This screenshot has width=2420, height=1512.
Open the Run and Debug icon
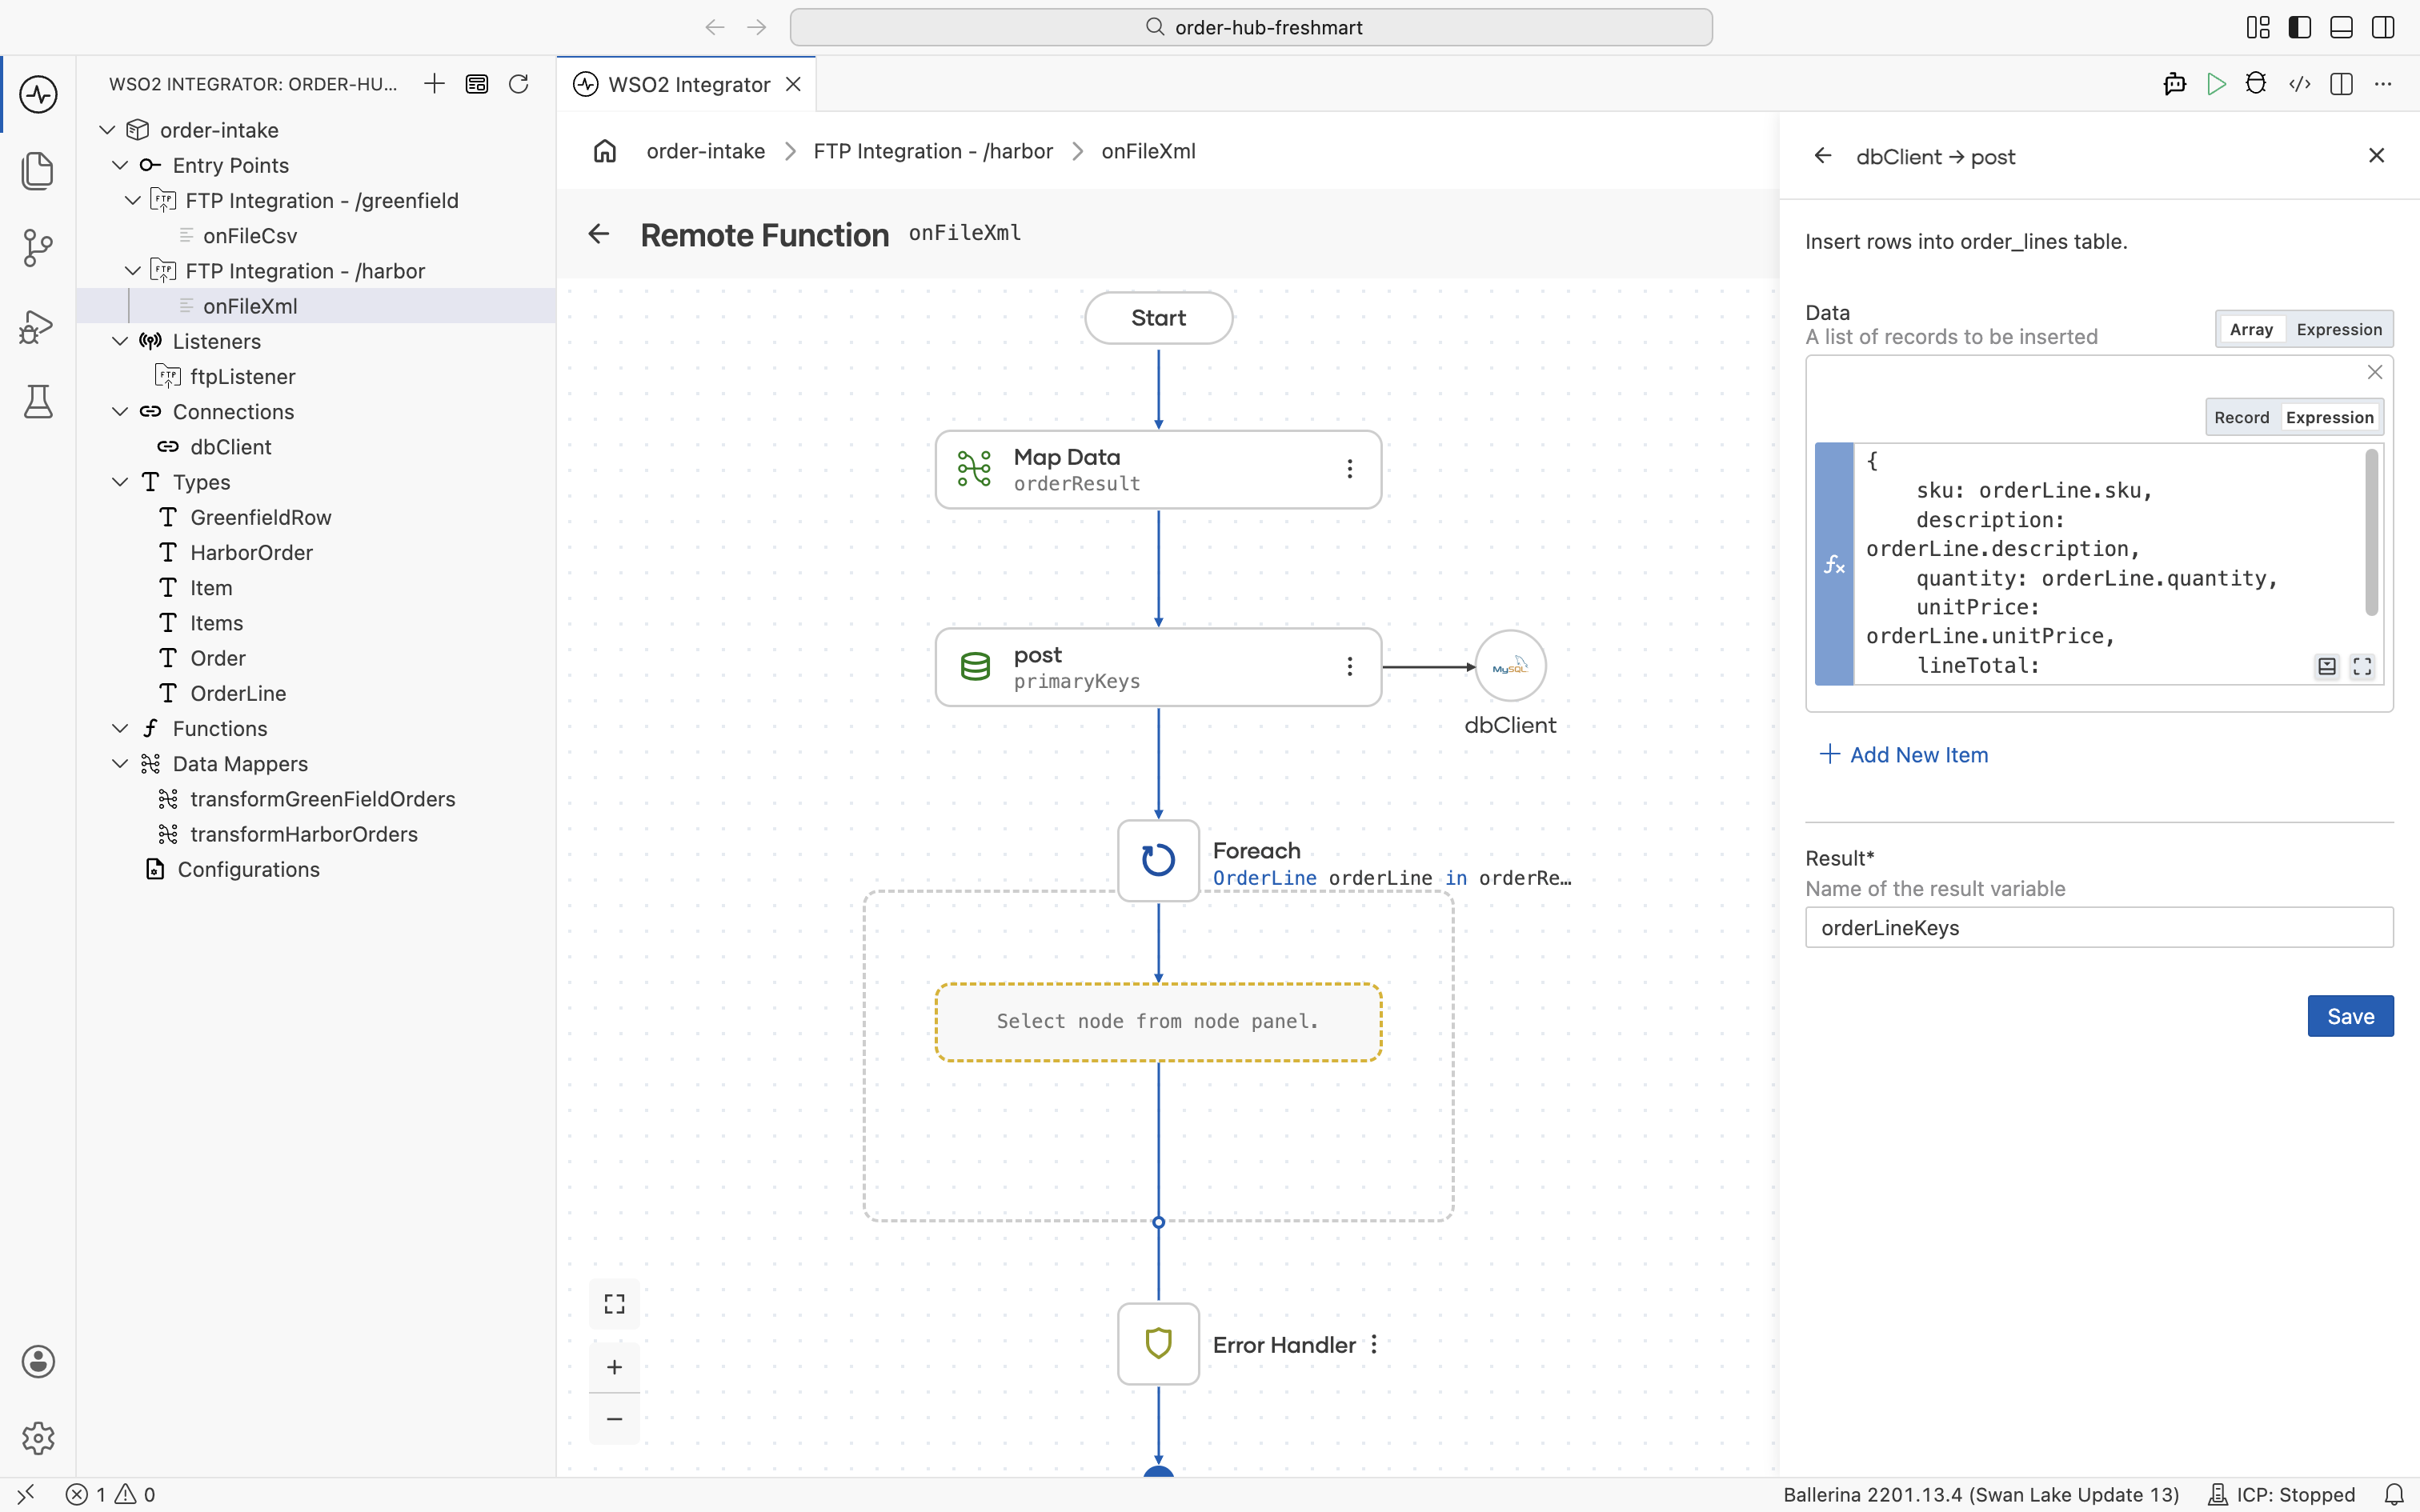coord(38,326)
